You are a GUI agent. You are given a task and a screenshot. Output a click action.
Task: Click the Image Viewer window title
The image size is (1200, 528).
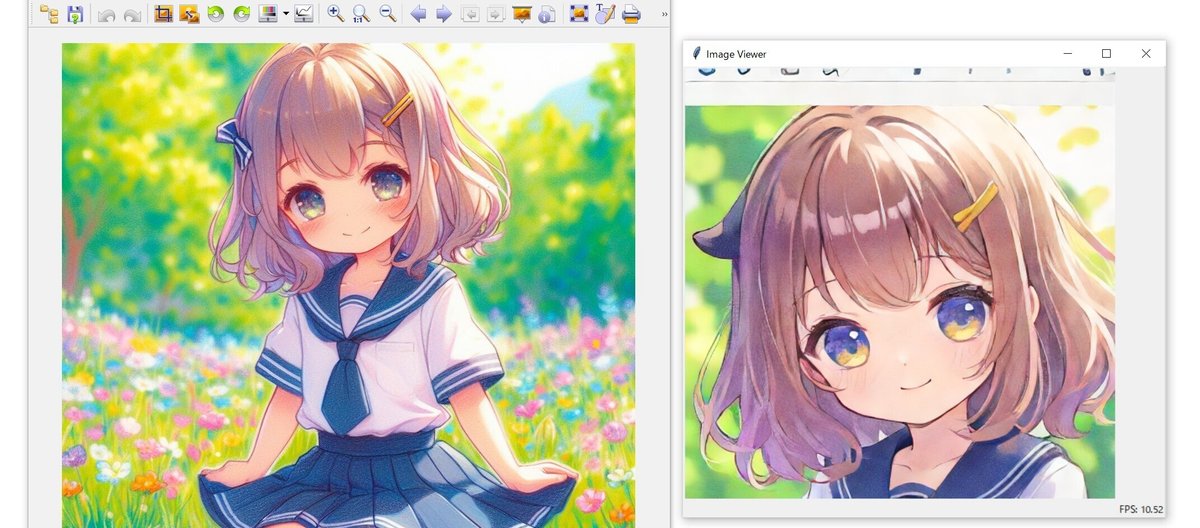tap(736, 54)
